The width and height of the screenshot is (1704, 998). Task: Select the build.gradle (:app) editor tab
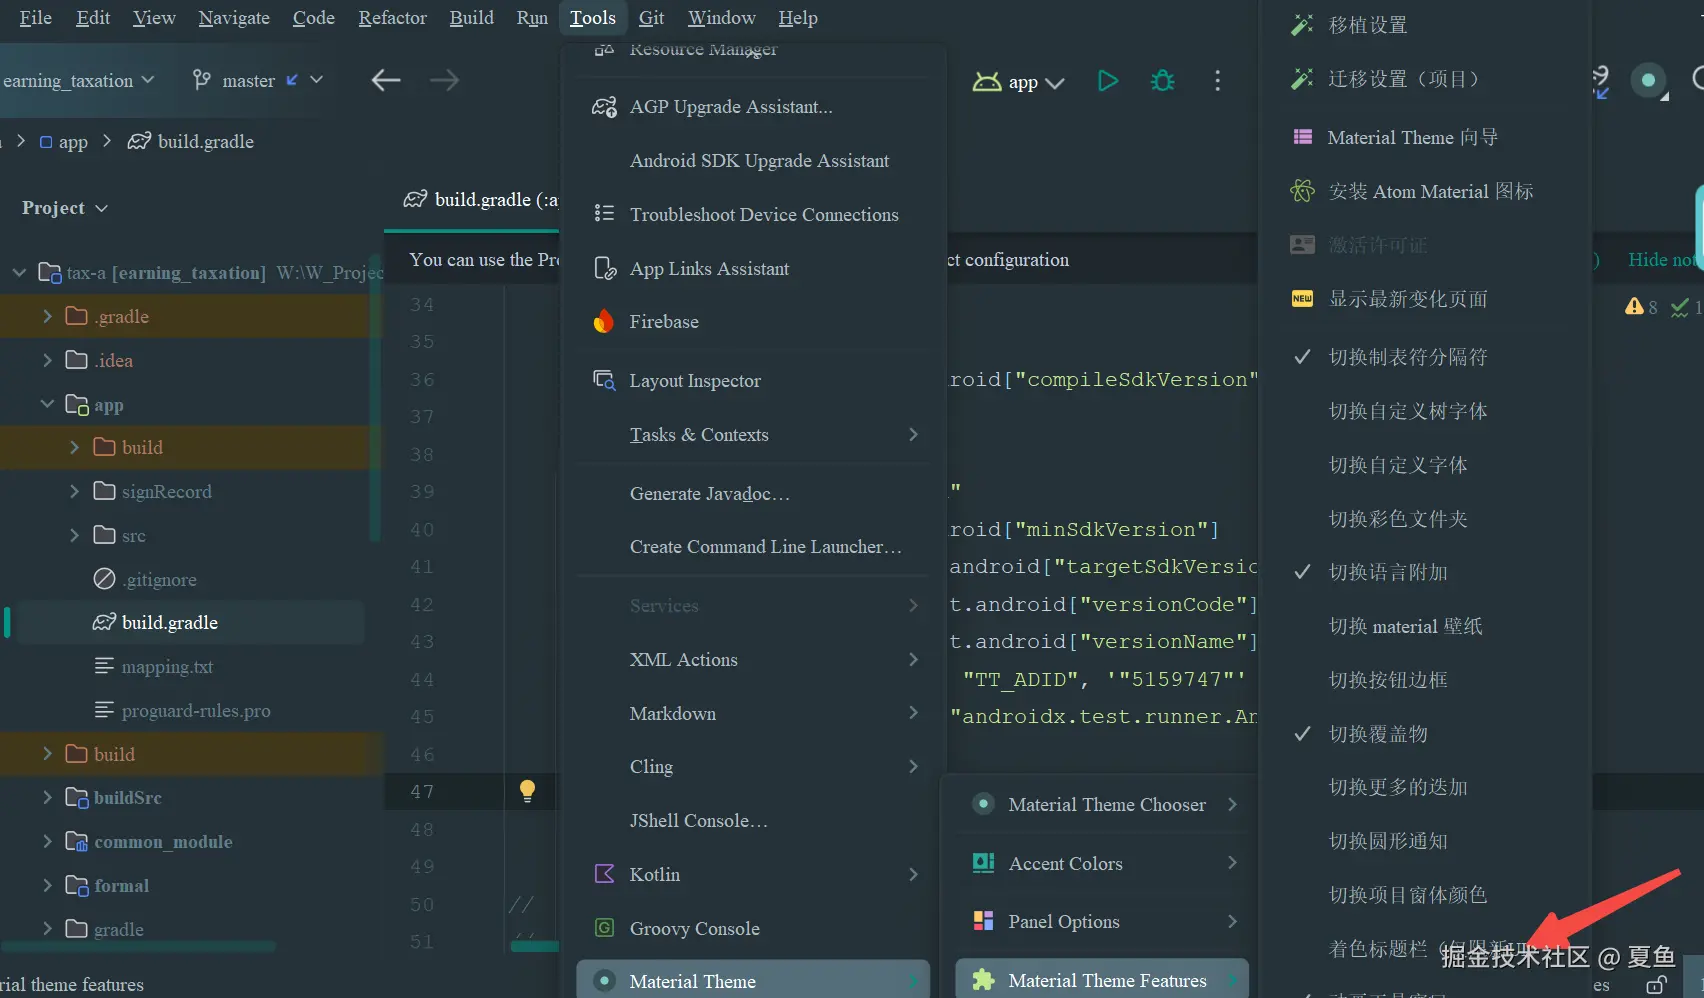[x=481, y=200]
